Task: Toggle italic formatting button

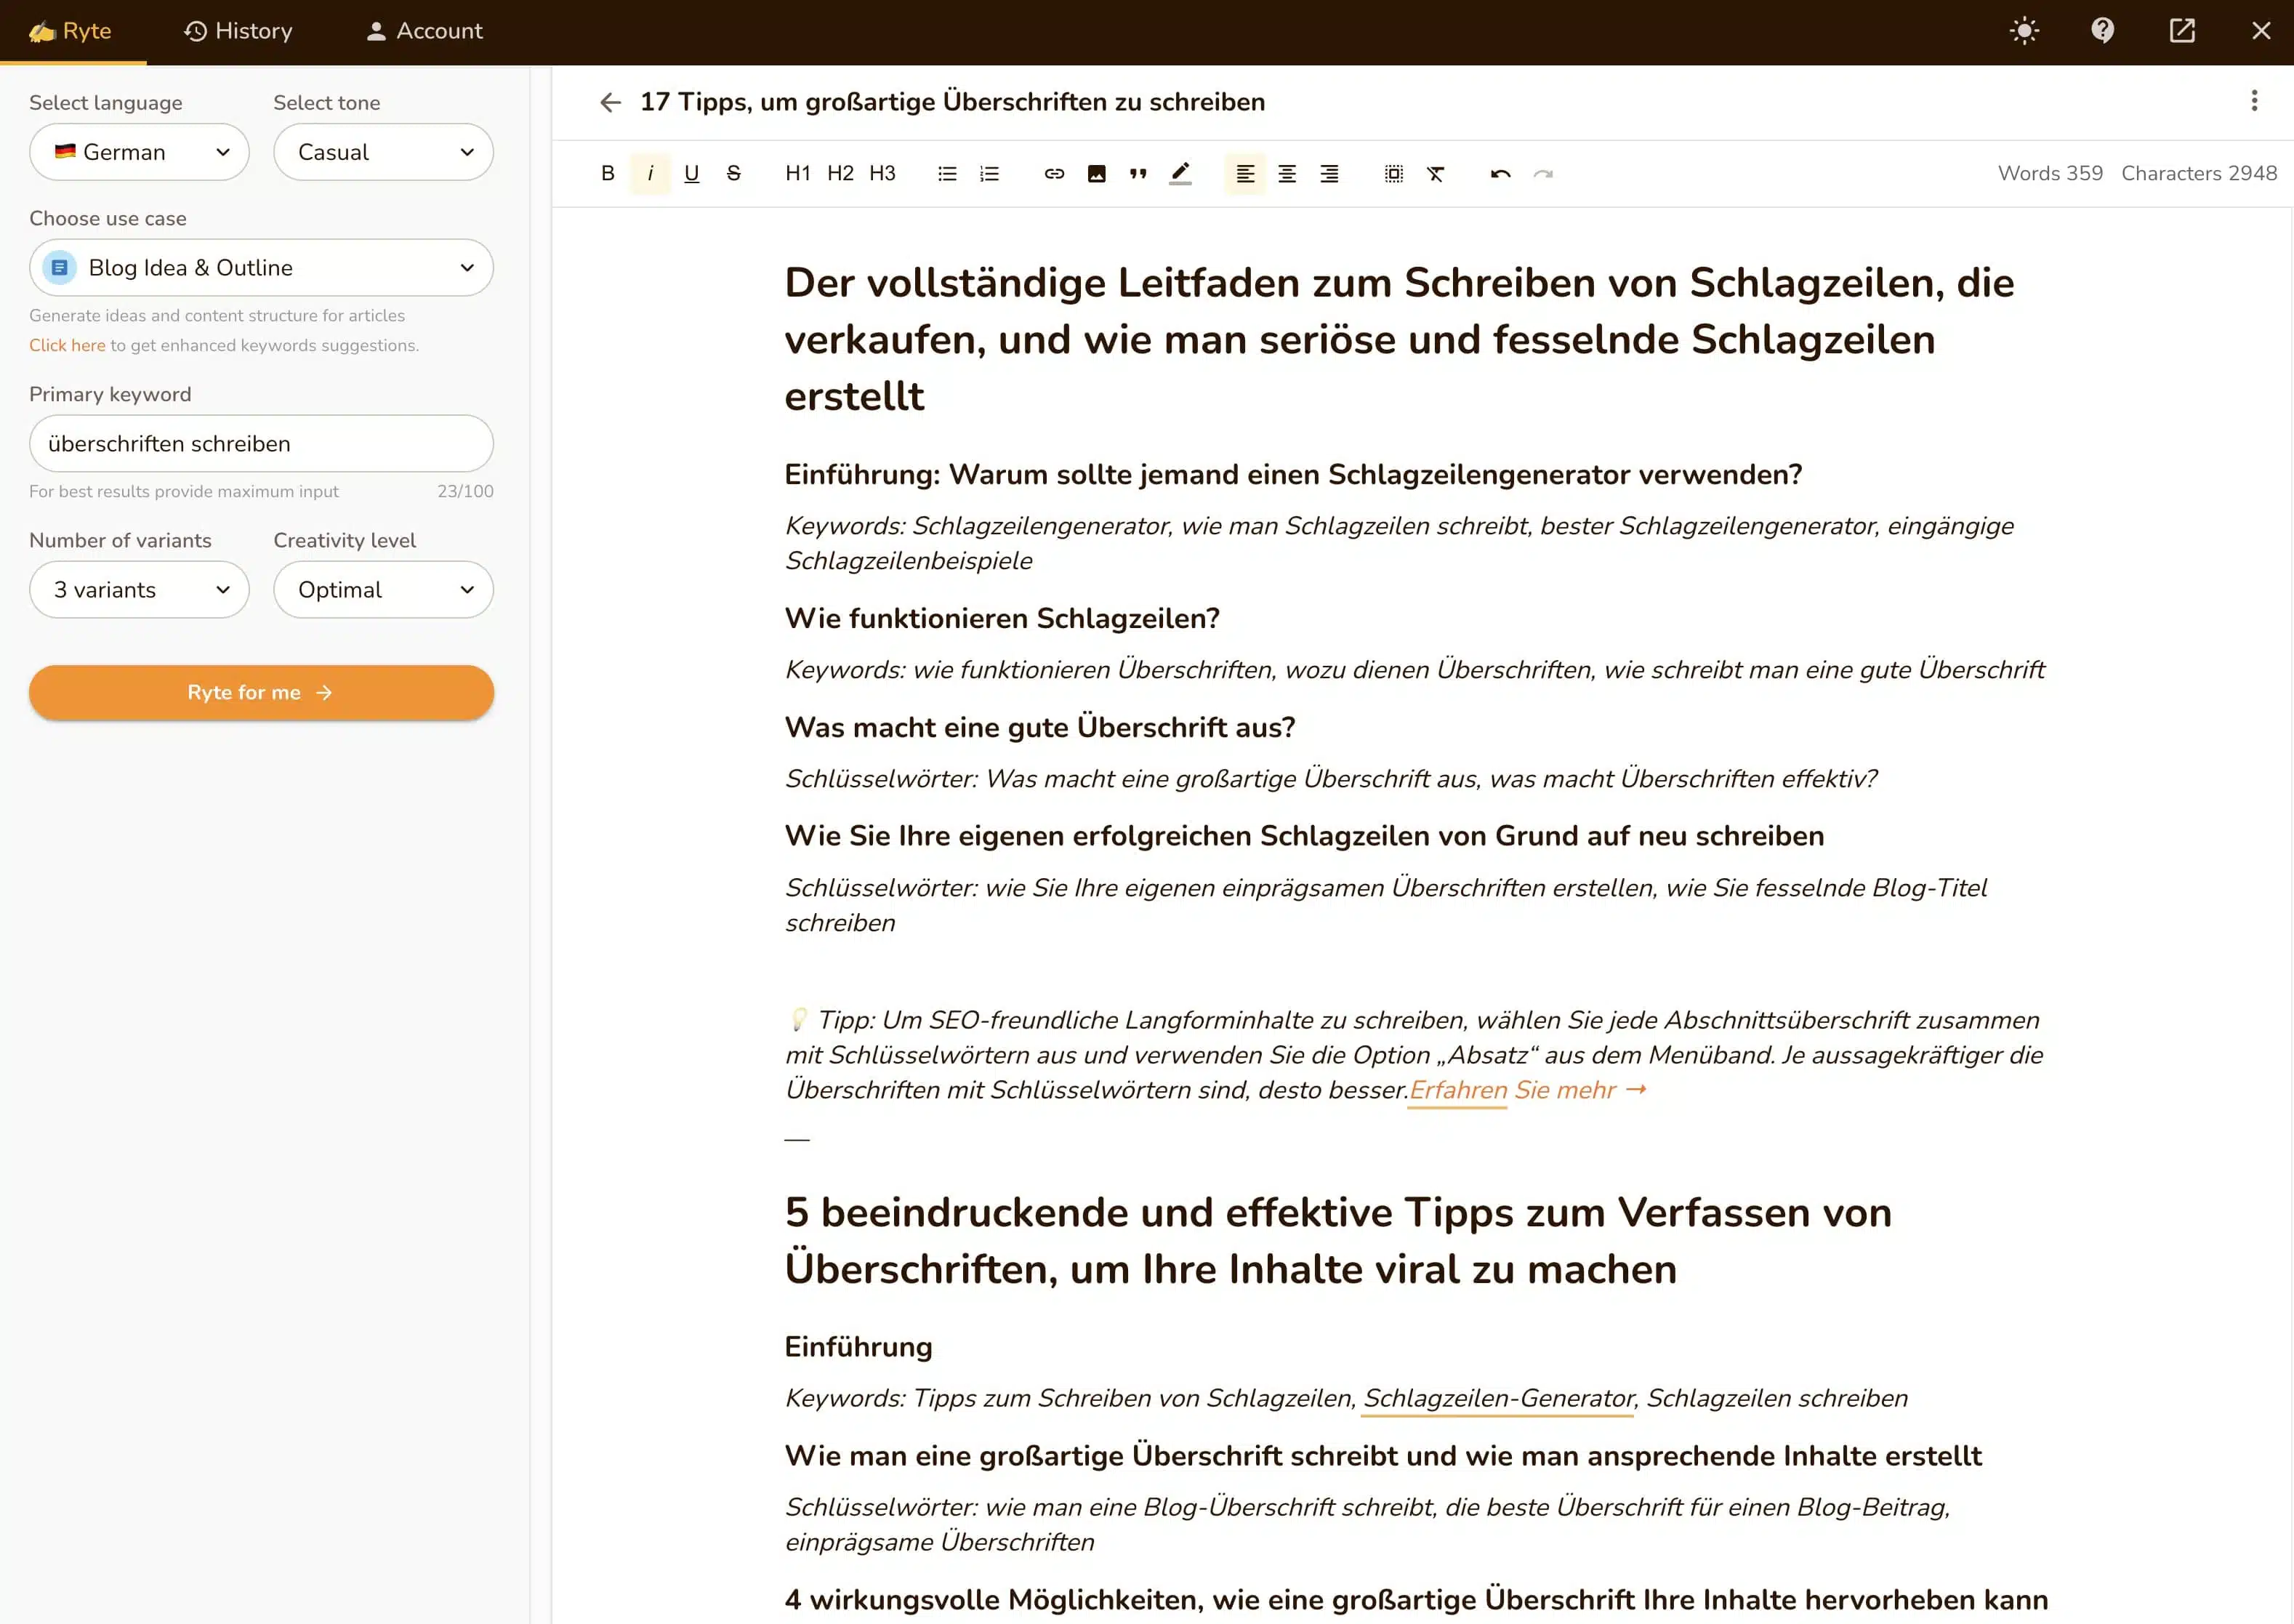Action: click(x=650, y=173)
